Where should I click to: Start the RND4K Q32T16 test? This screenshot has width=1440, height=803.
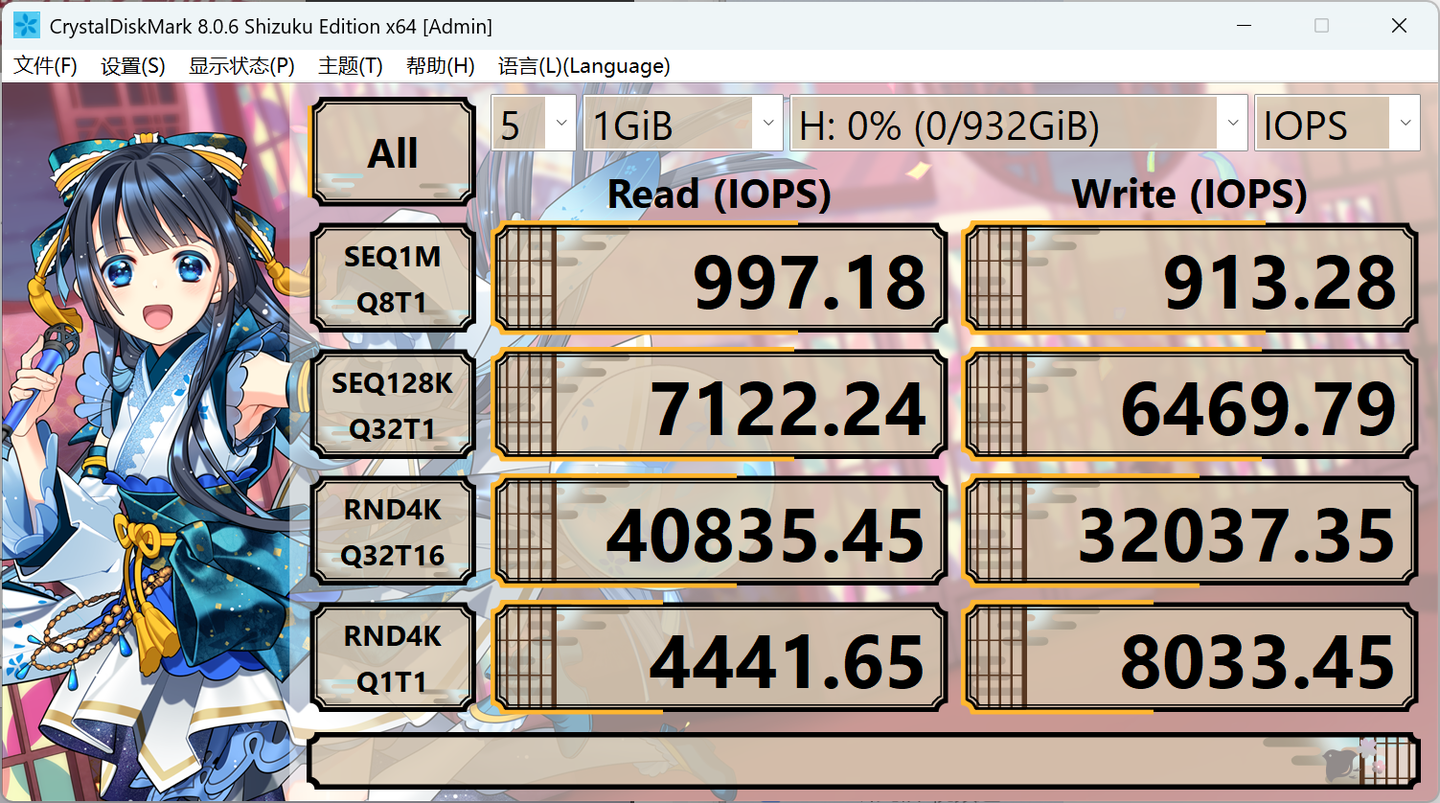(393, 531)
